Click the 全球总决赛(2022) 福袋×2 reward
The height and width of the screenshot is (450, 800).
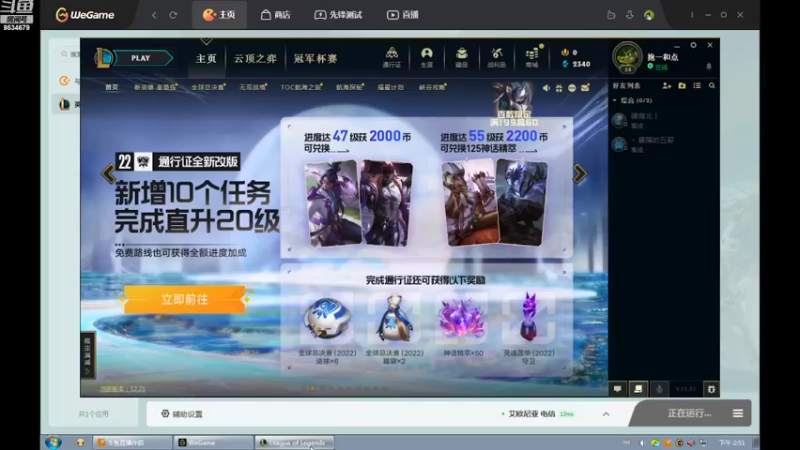[394, 329]
